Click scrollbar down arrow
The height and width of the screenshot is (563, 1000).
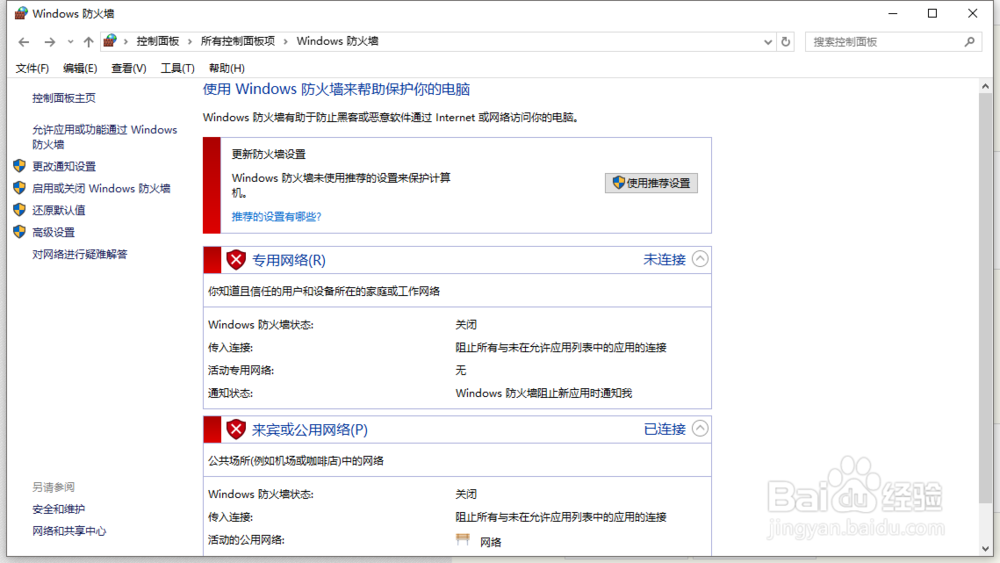click(986, 548)
